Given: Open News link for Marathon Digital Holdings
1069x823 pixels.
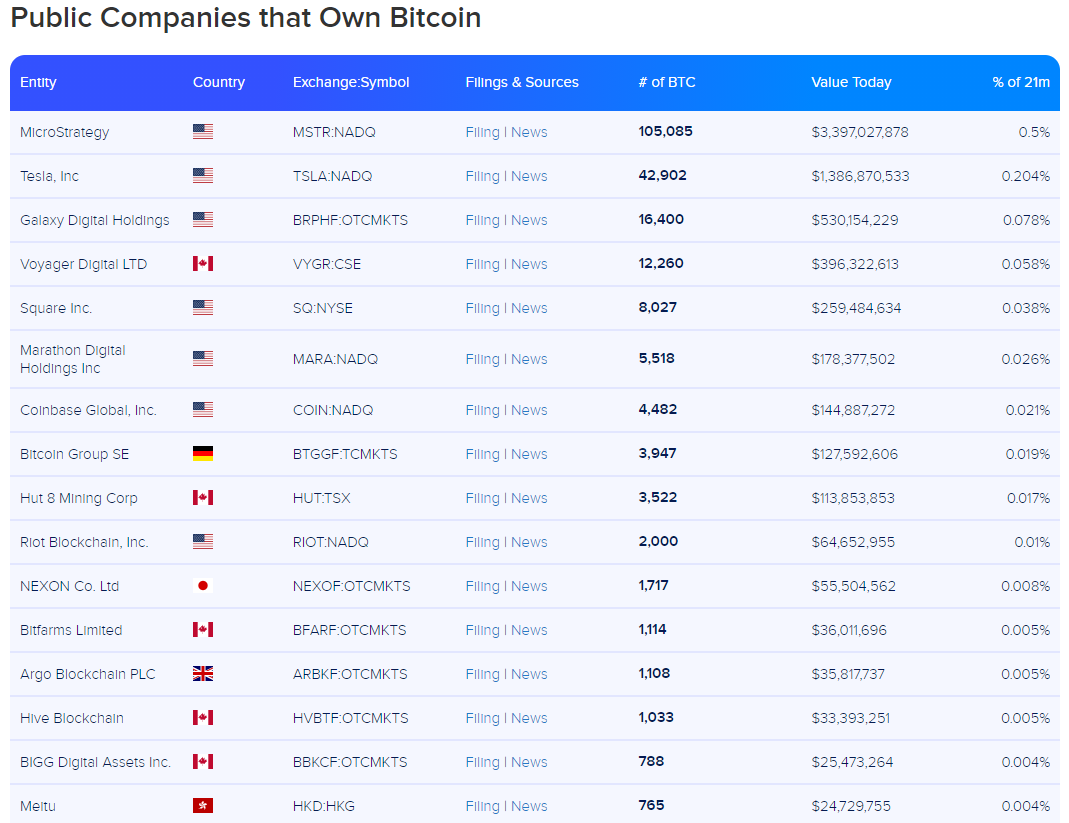Looking at the screenshot, I should 529,359.
